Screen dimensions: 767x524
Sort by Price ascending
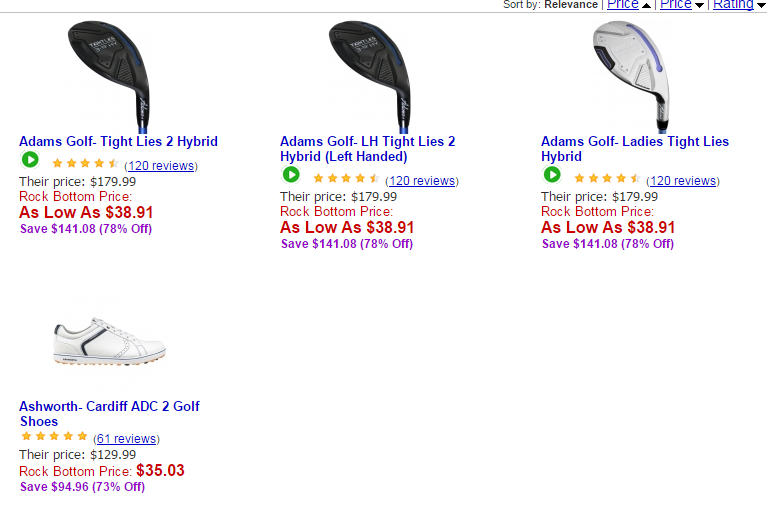point(629,5)
